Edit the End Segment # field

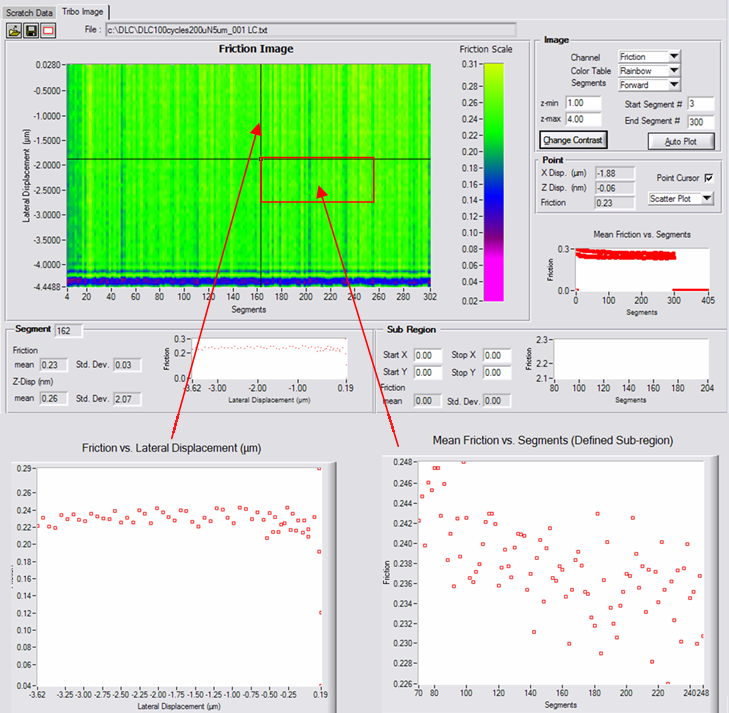pyautogui.click(x=701, y=121)
